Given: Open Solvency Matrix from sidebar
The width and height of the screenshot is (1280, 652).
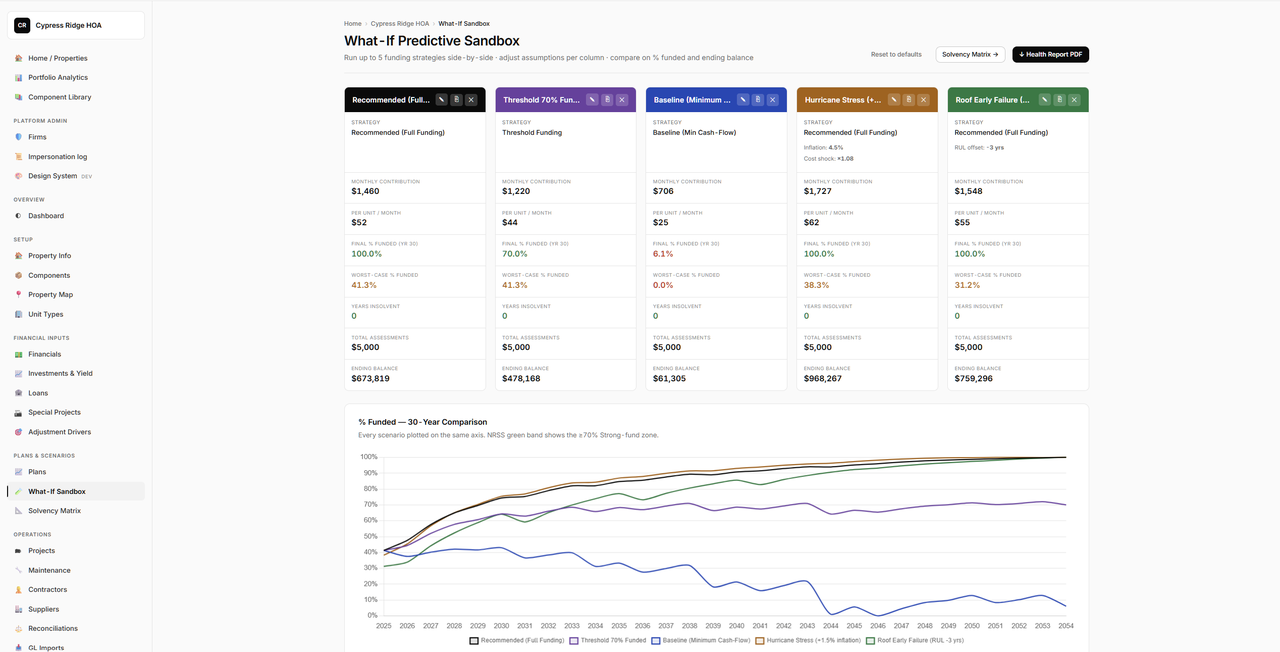Looking at the screenshot, I should coord(76,511).
